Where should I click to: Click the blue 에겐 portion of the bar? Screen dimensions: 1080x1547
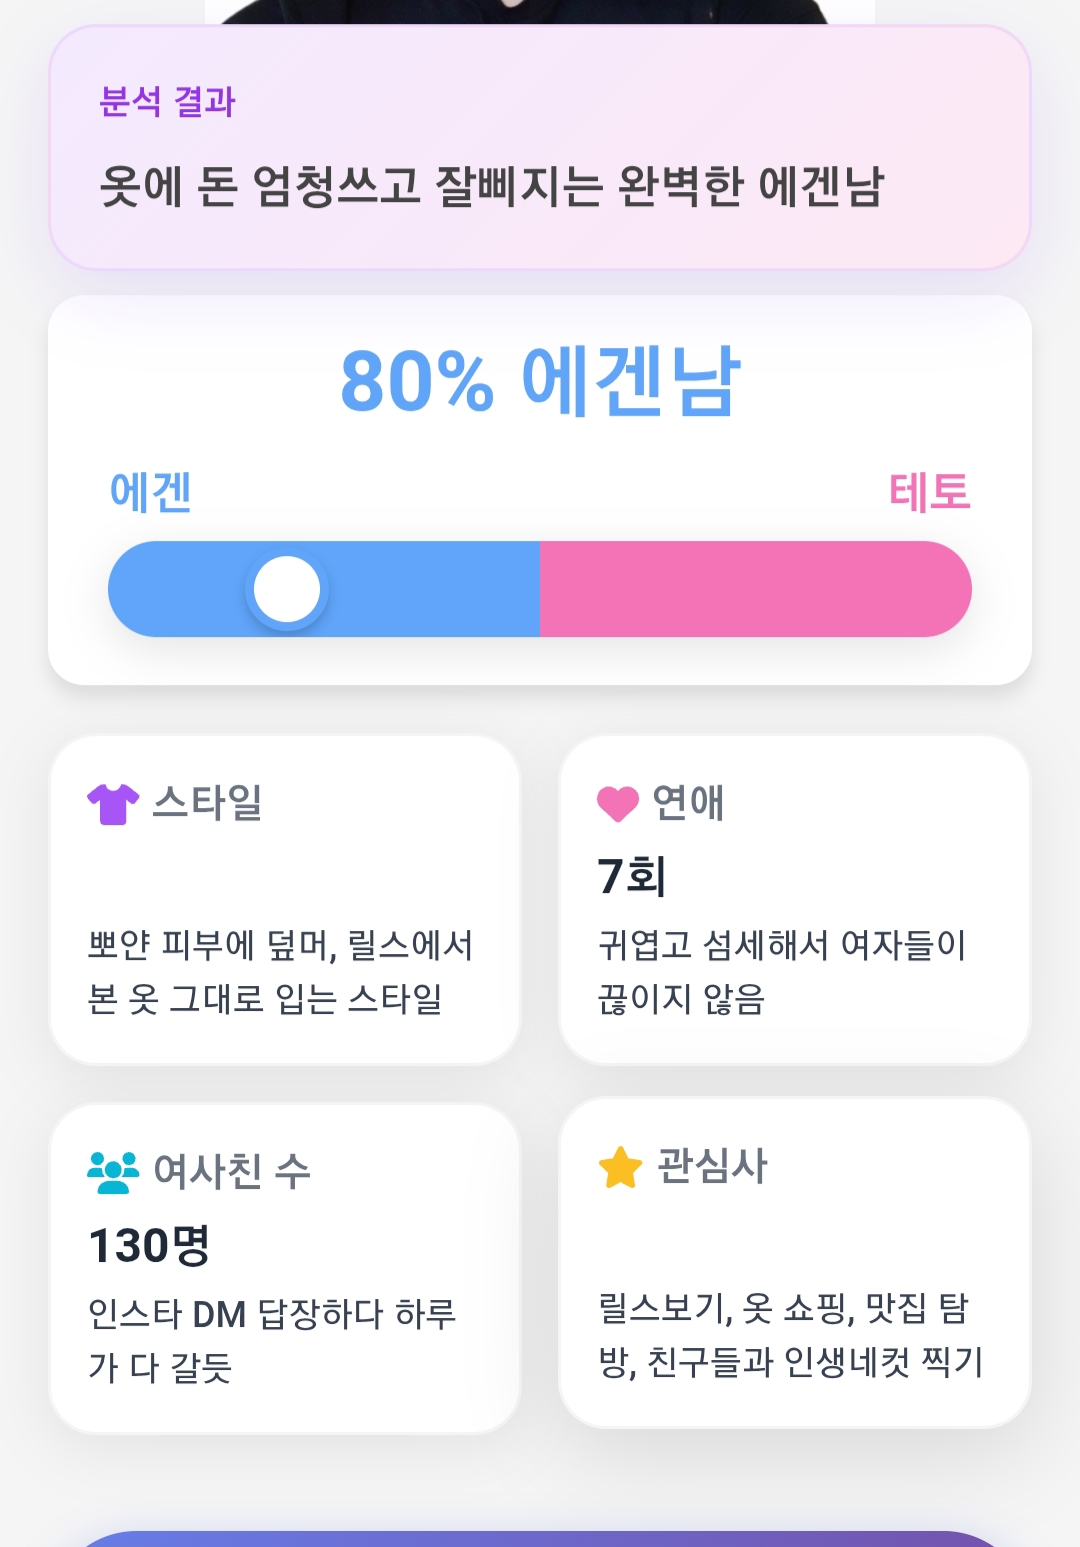[x=324, y=589]
